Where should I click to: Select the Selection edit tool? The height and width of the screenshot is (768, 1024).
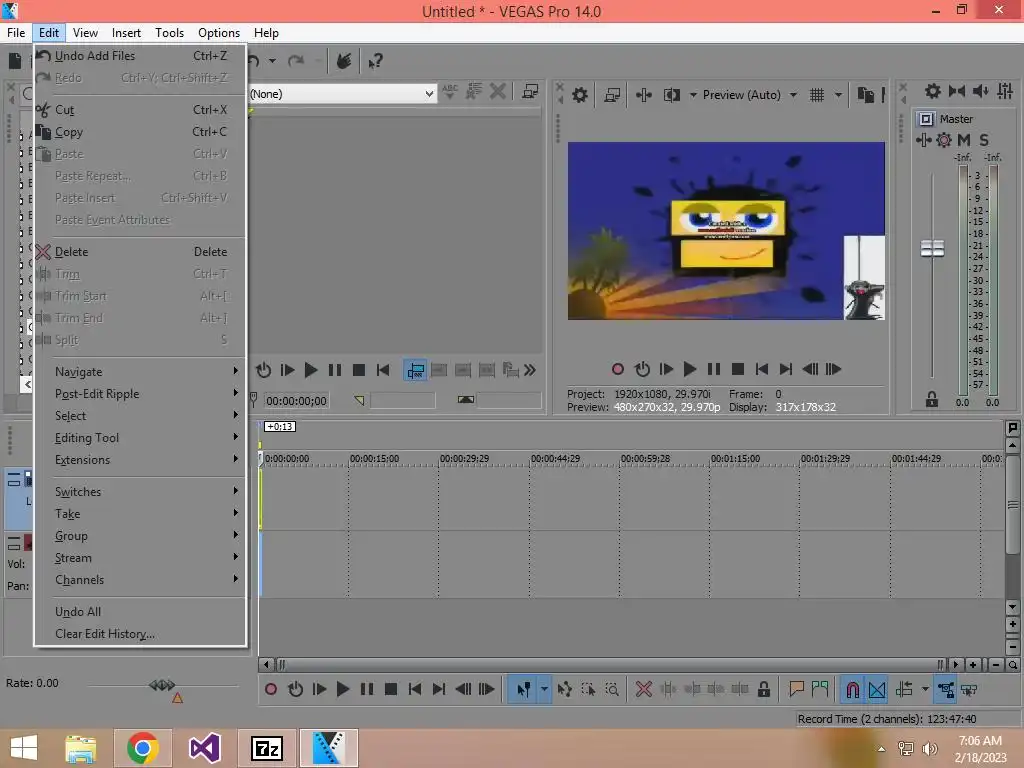[588, 689]
